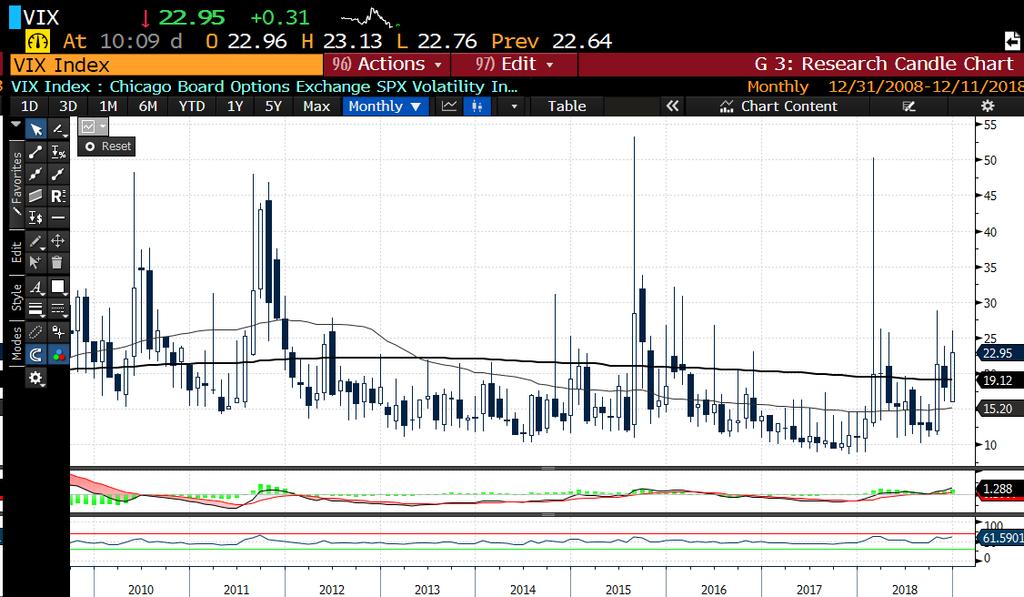This screenshot has width=1024, height=597.
Task: Select the add-pointer selection tool
Action: click(36, 263)
